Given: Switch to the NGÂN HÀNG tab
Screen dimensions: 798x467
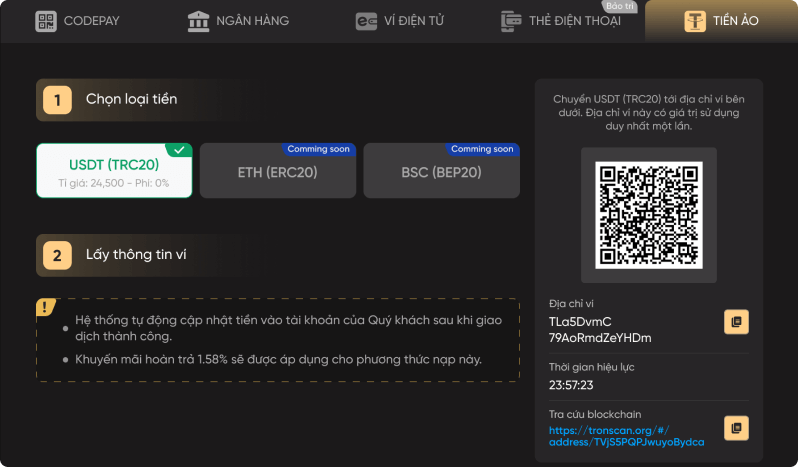Looking at the screenshot, I should (x=238, y=21).
